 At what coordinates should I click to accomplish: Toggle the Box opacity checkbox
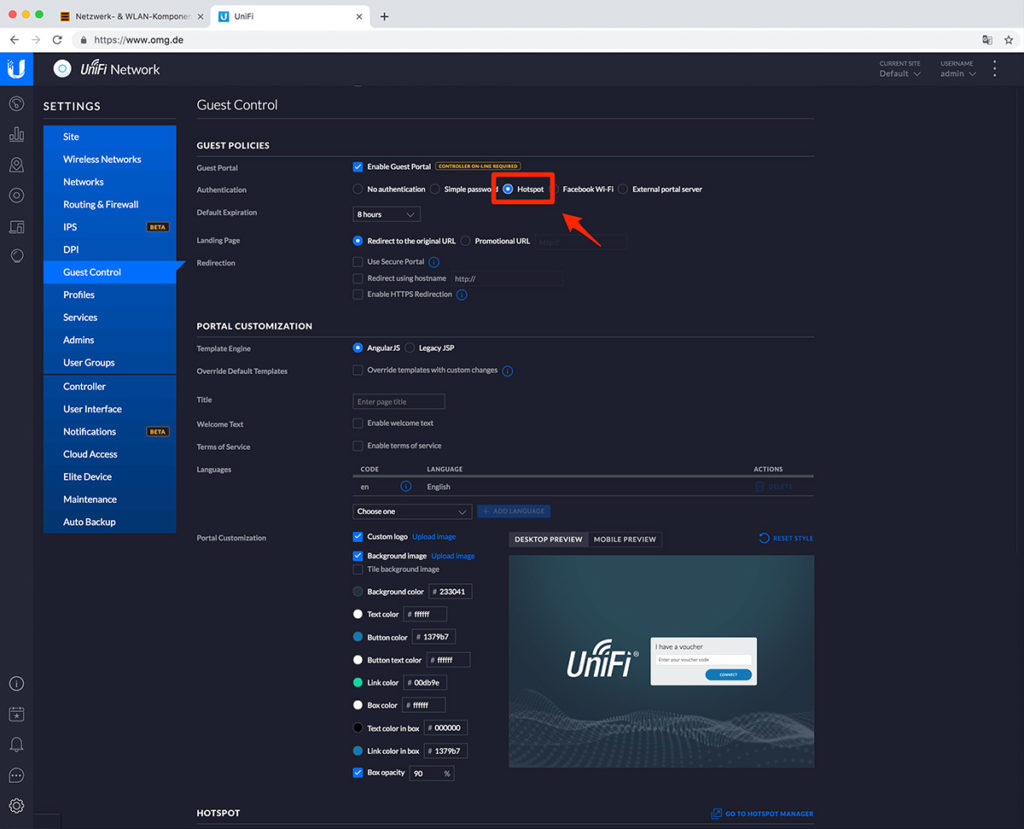[x=358, y=773]
